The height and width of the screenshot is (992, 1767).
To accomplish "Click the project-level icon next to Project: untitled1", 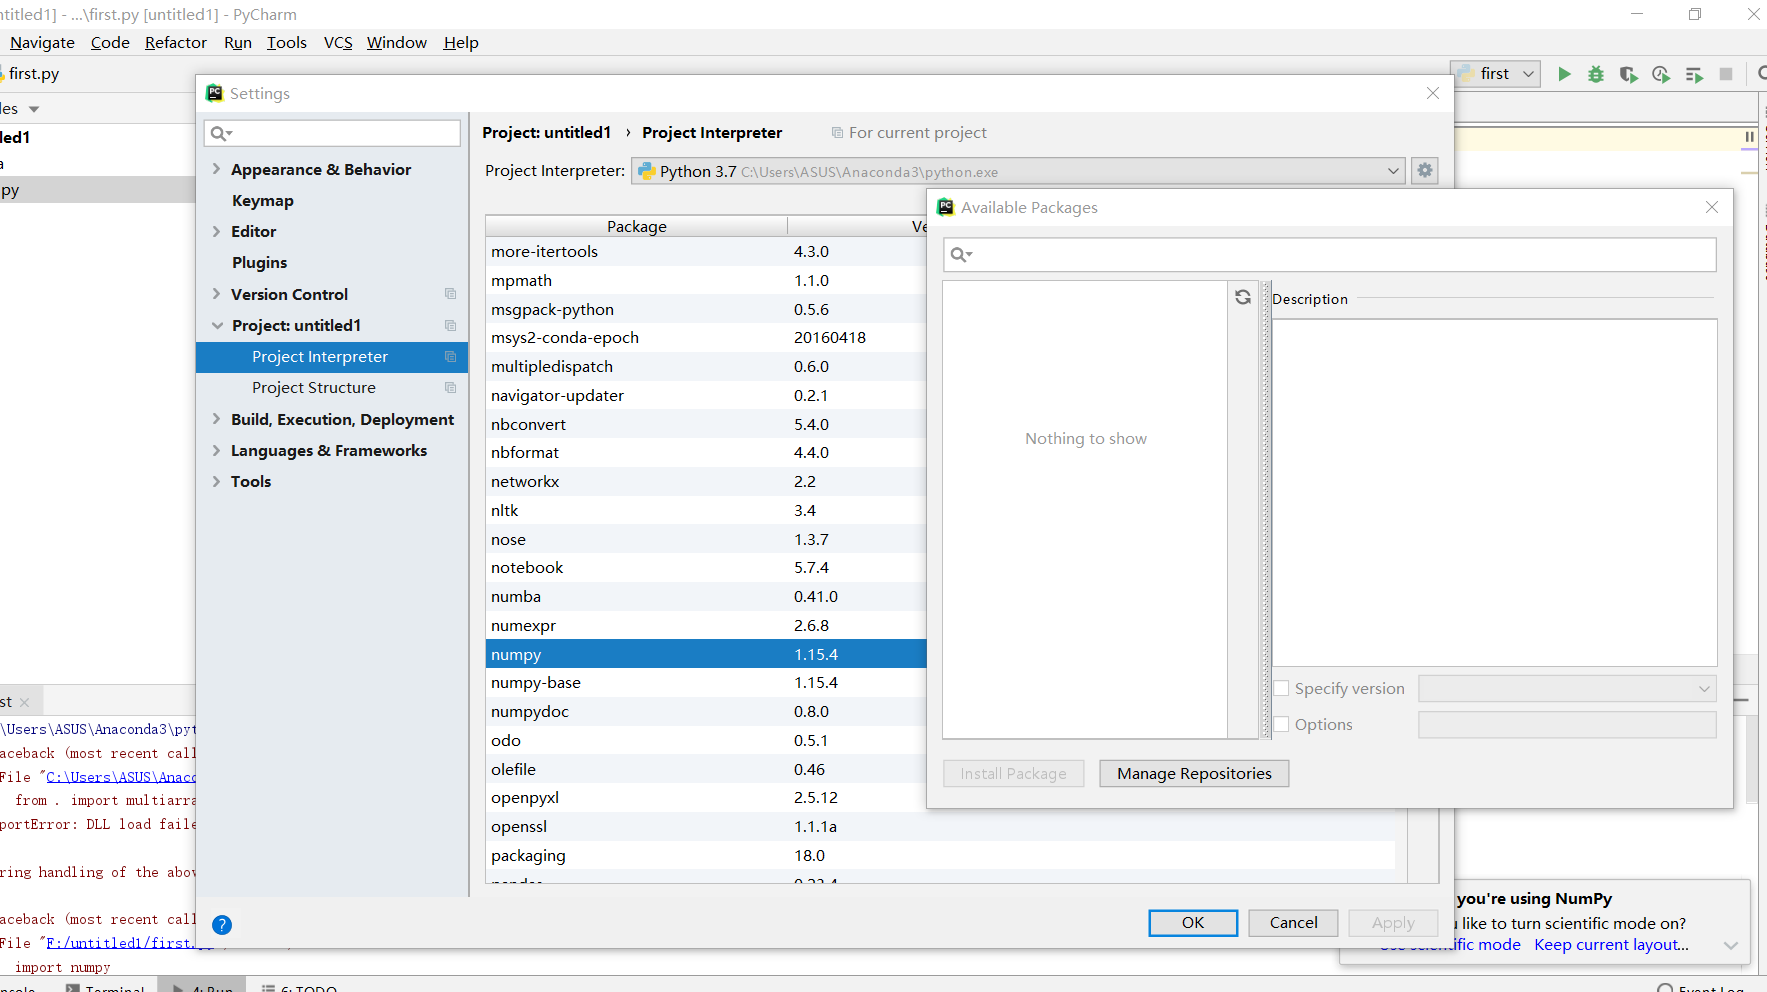I will (450, 325).
